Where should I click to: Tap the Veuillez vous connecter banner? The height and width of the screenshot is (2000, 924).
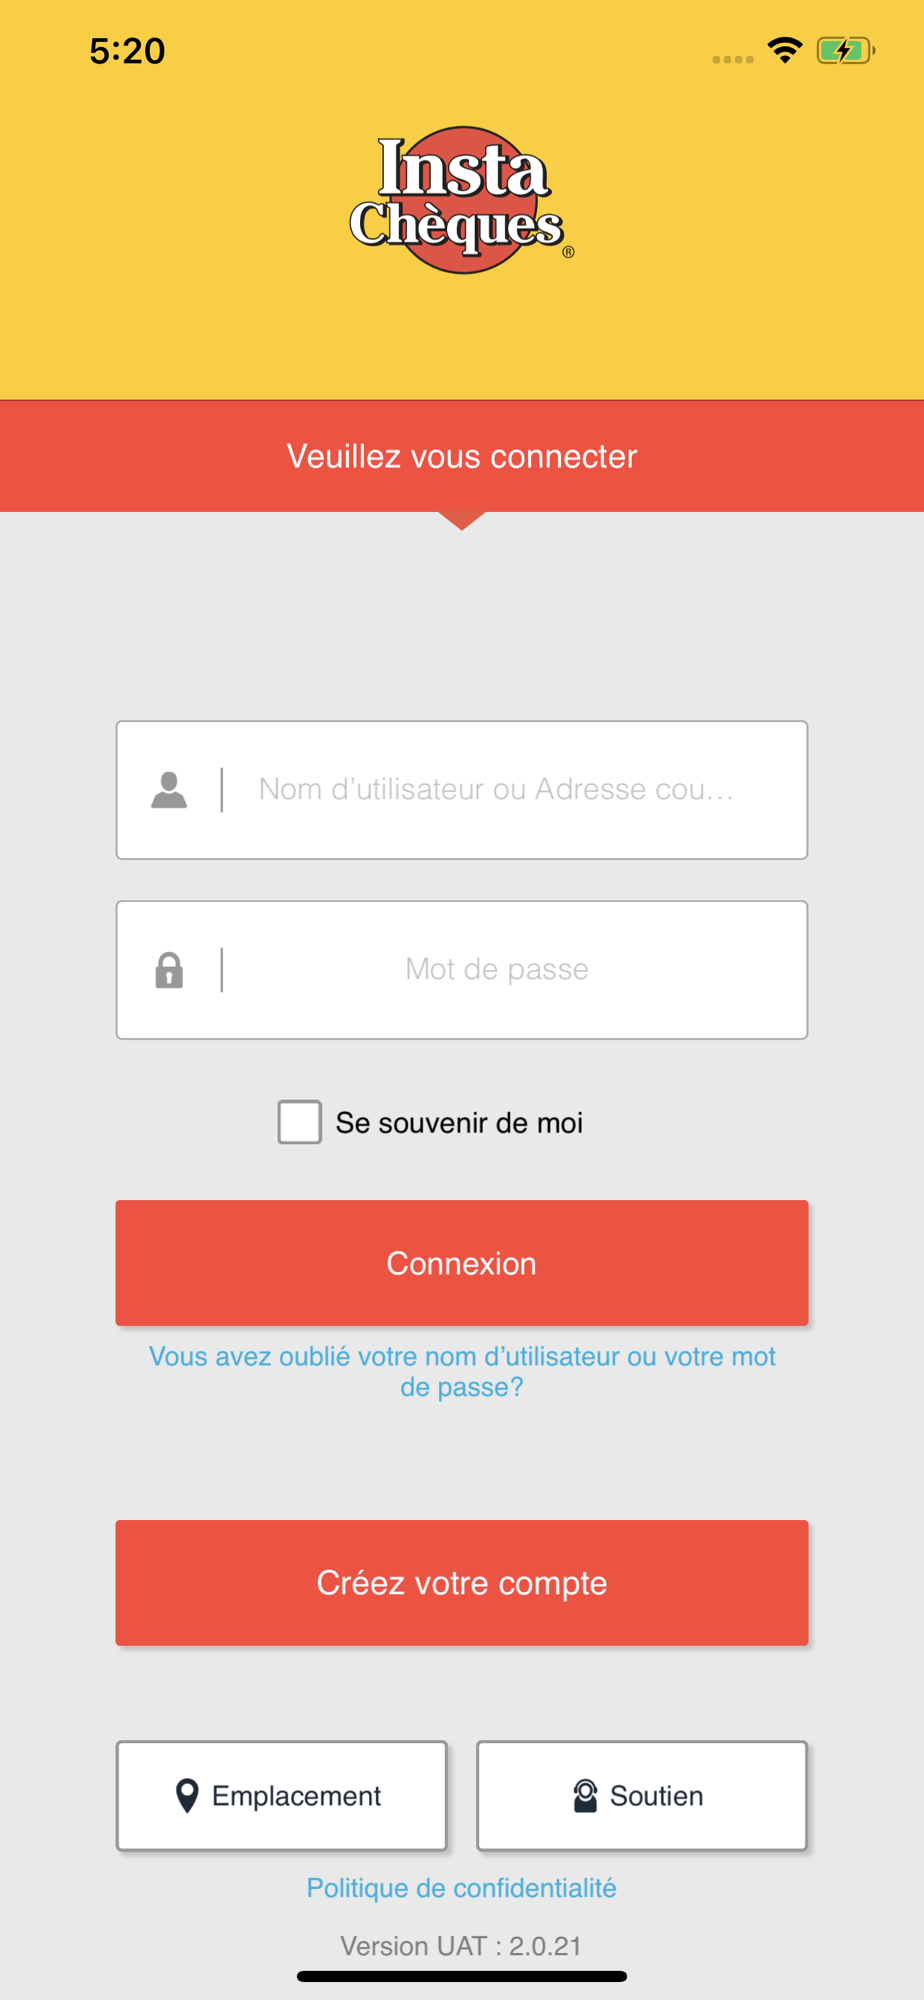coord(462,456)
